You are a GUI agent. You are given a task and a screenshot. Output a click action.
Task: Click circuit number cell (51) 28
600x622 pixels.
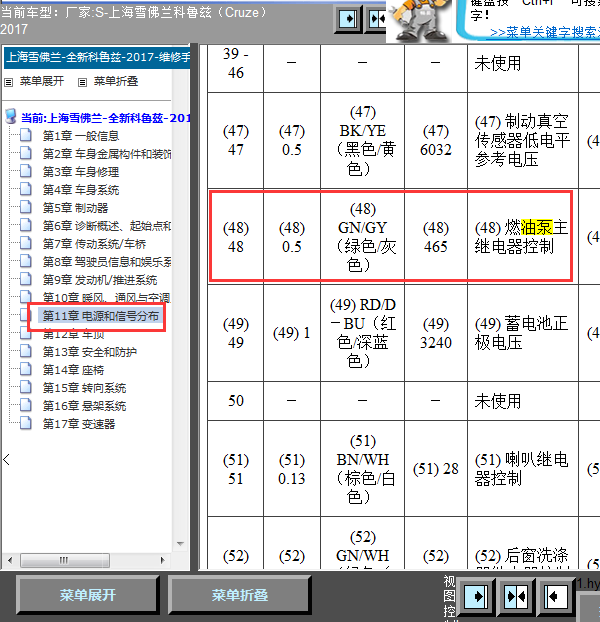pos(436,469)
